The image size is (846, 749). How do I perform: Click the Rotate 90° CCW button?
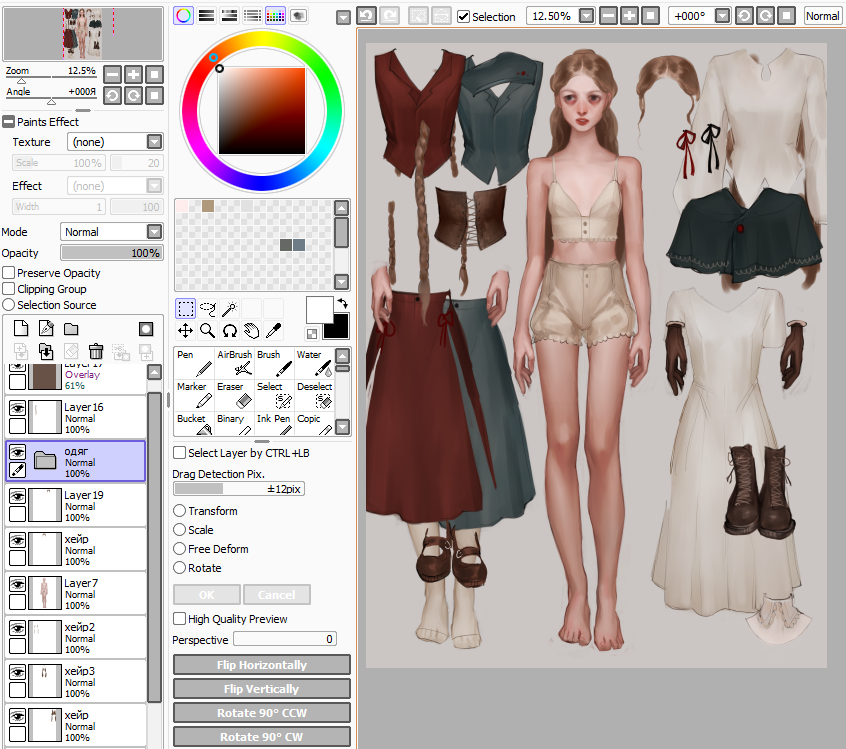point(262,713)
